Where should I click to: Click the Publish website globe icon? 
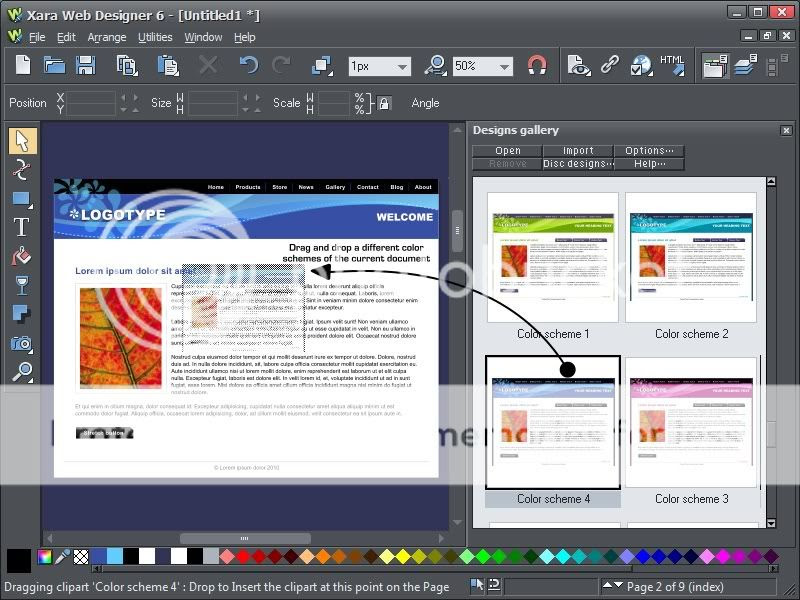click(x=641, y=66)
